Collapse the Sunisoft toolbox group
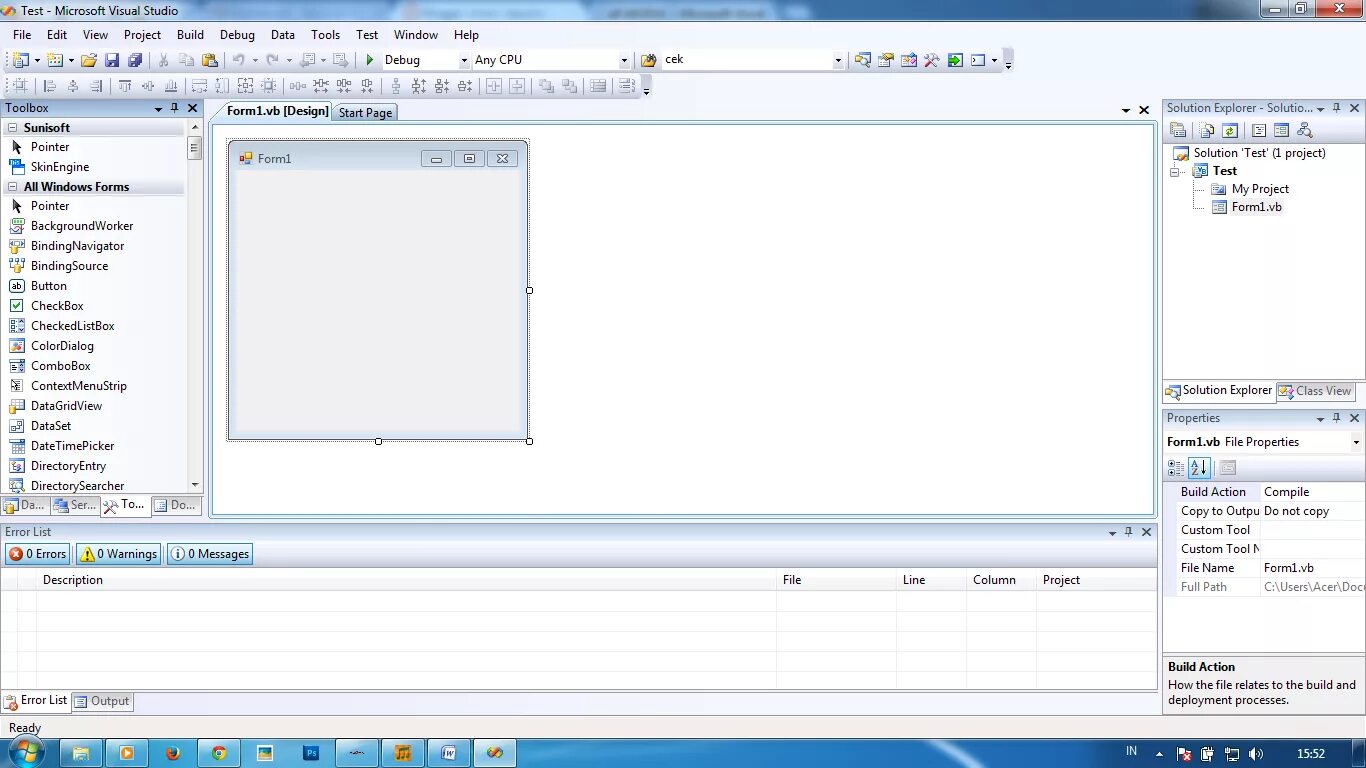This screenshot has width=1366, height=768. (13, 128)
